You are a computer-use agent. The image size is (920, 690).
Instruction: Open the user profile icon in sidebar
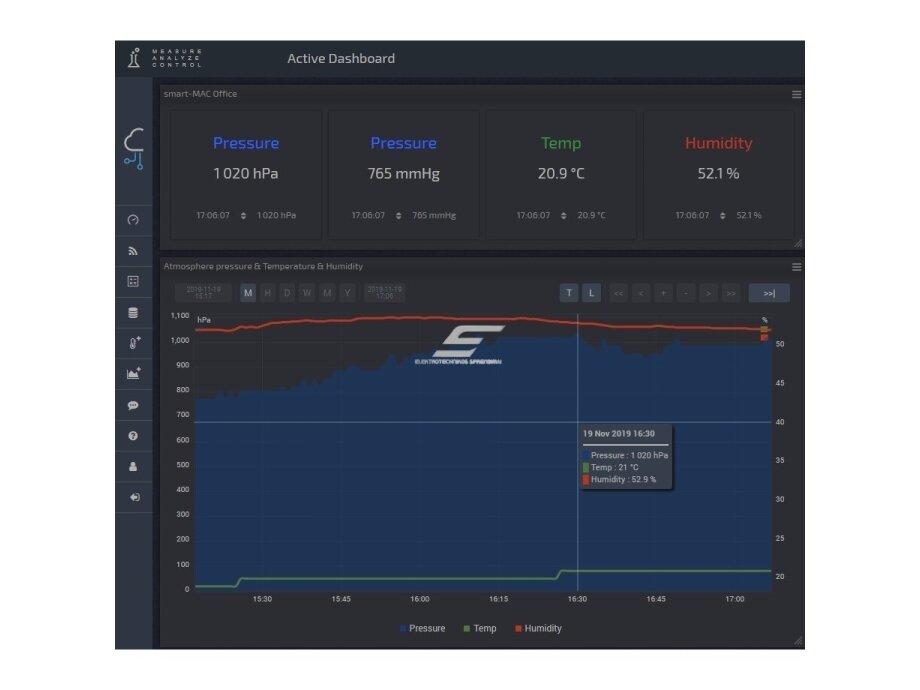pos(133,466)
